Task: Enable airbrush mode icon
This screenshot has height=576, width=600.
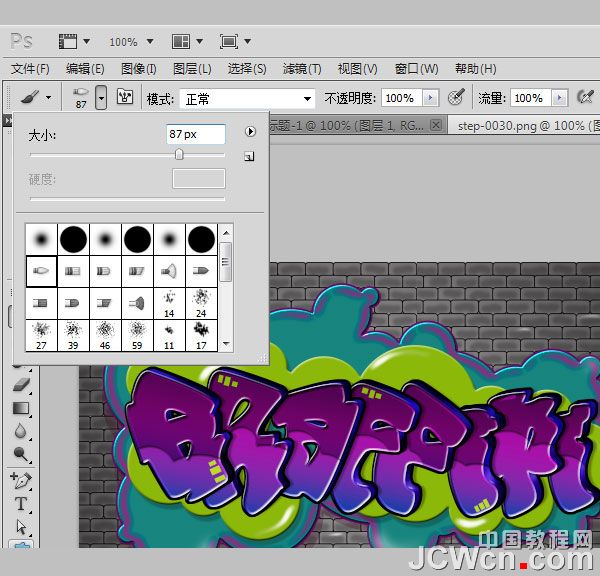Action: click(x=585, y=98)
